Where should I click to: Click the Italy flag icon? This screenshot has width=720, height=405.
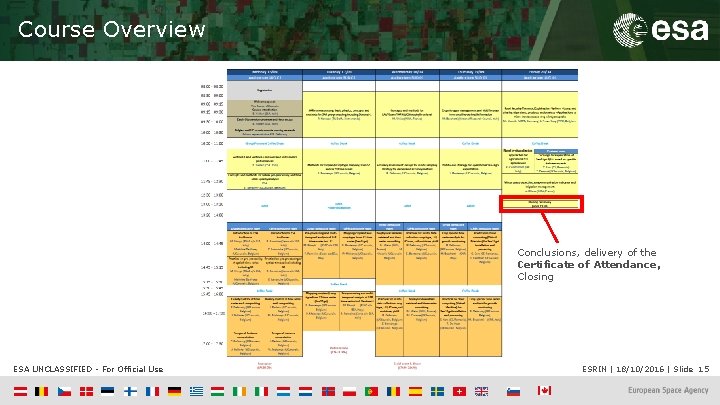coord(261,391)
